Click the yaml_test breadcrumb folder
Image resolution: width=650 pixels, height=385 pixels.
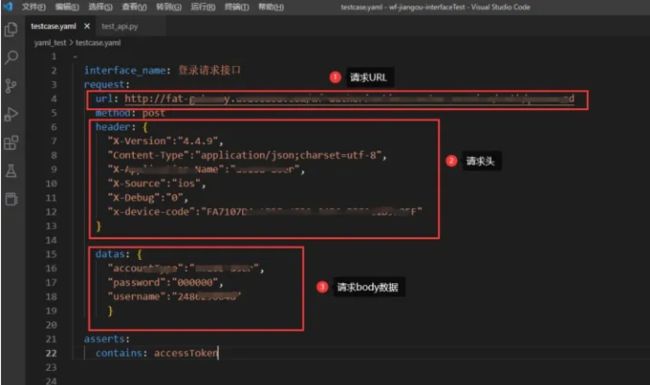coord(50,43)
